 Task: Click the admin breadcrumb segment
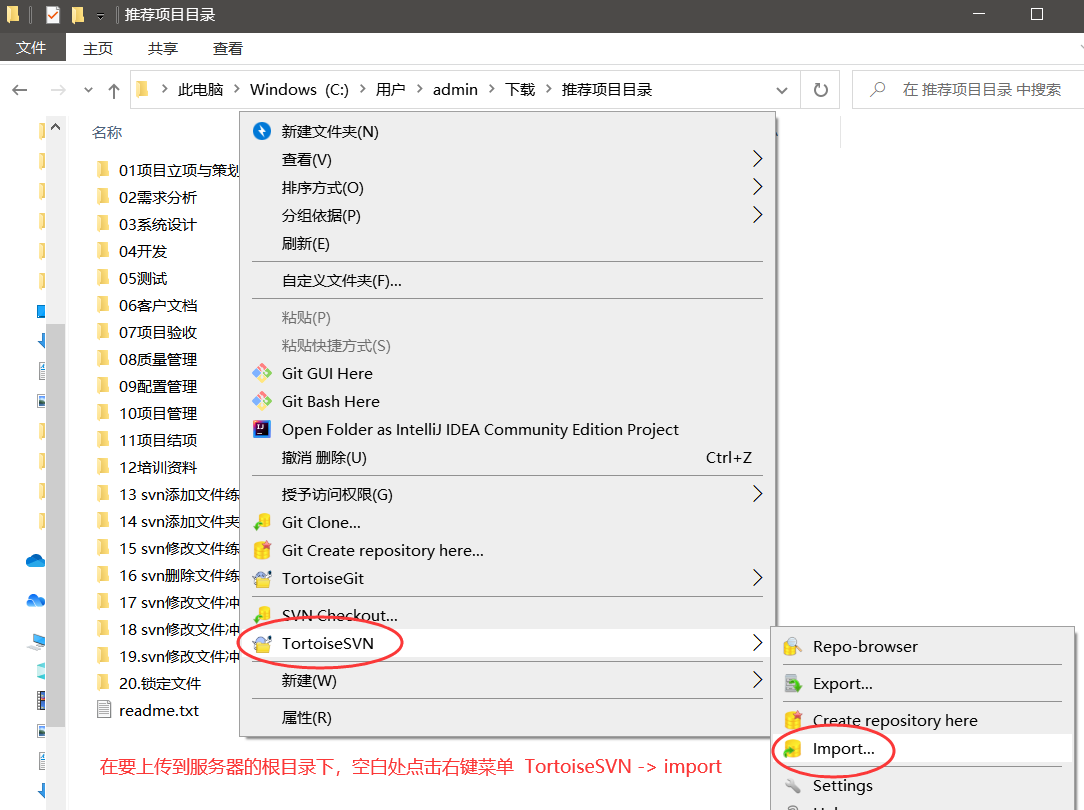[x=455, y=90]
